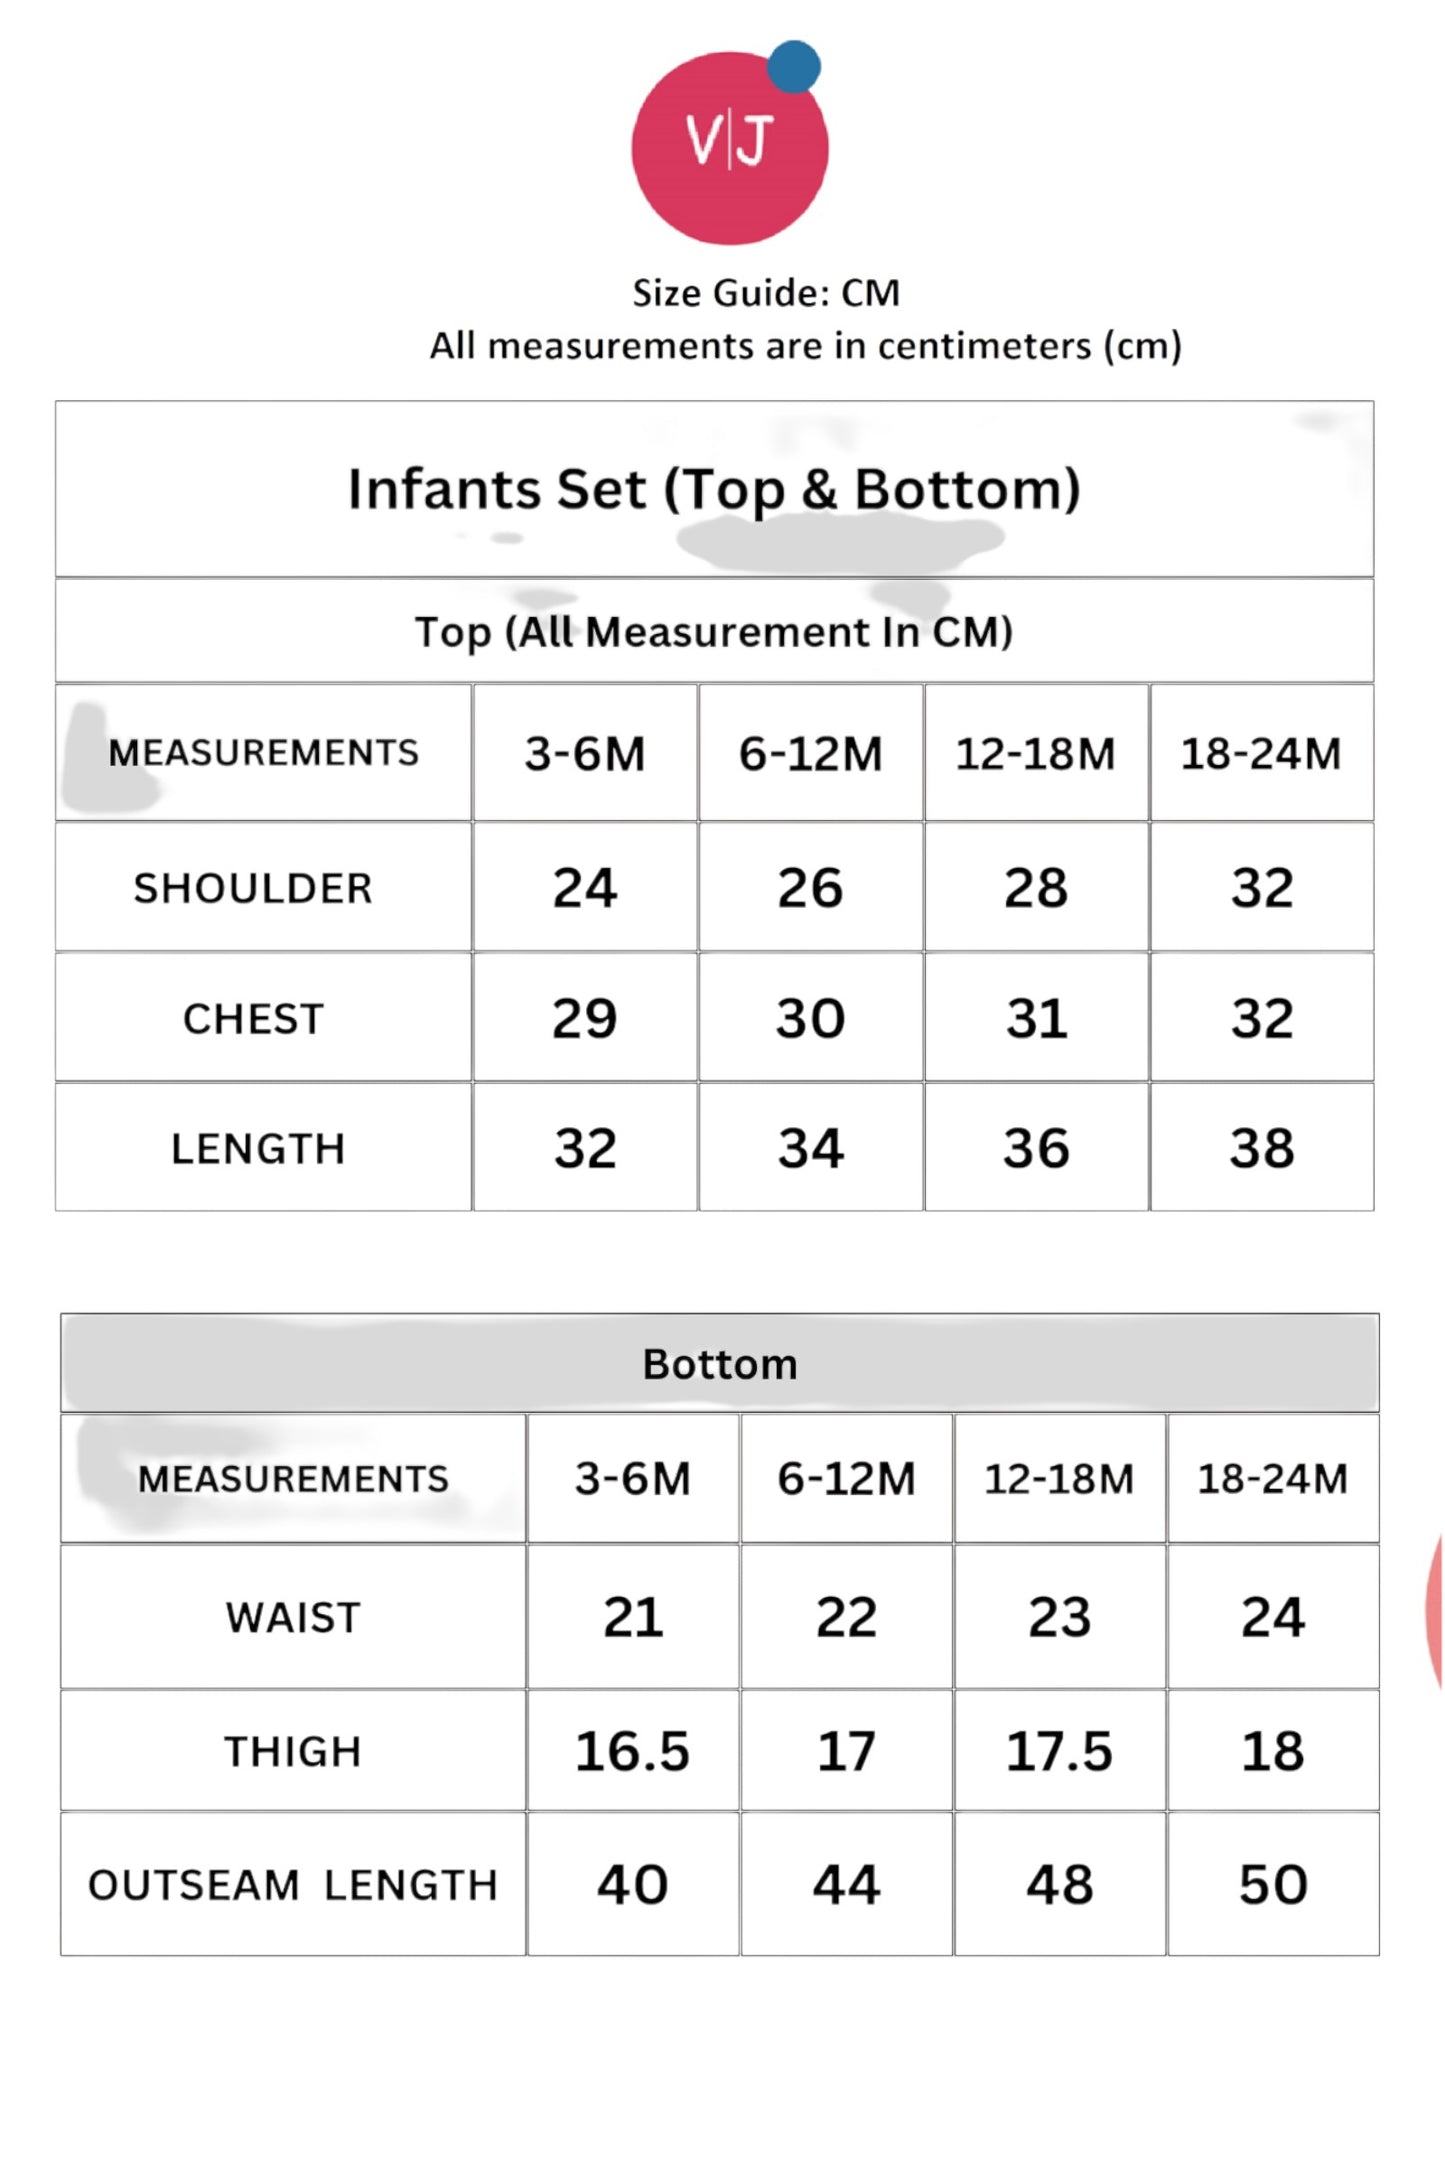This screenshot has height=2168, width=1445.
Task: Click the SHOULDER row label
Action: [253, 888]
